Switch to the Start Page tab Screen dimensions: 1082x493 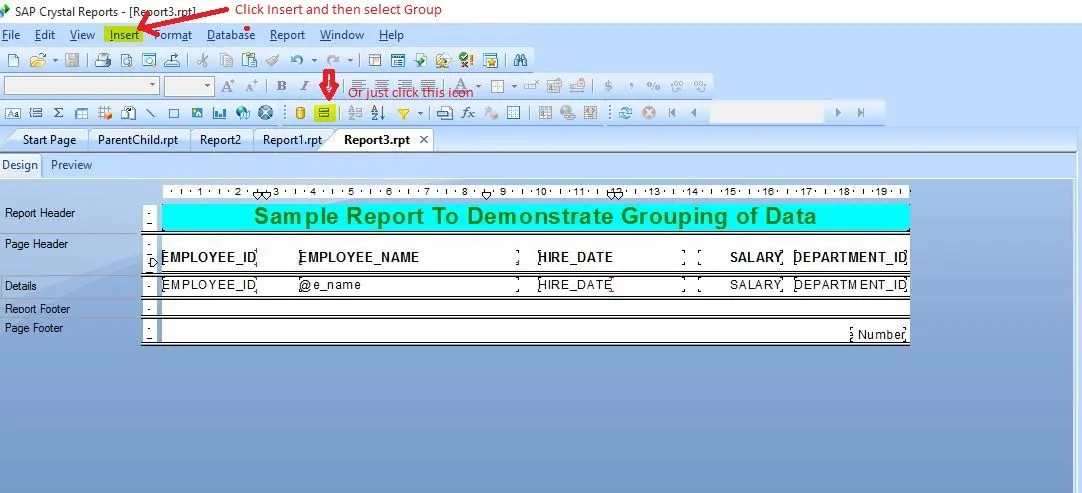(49, 139)
